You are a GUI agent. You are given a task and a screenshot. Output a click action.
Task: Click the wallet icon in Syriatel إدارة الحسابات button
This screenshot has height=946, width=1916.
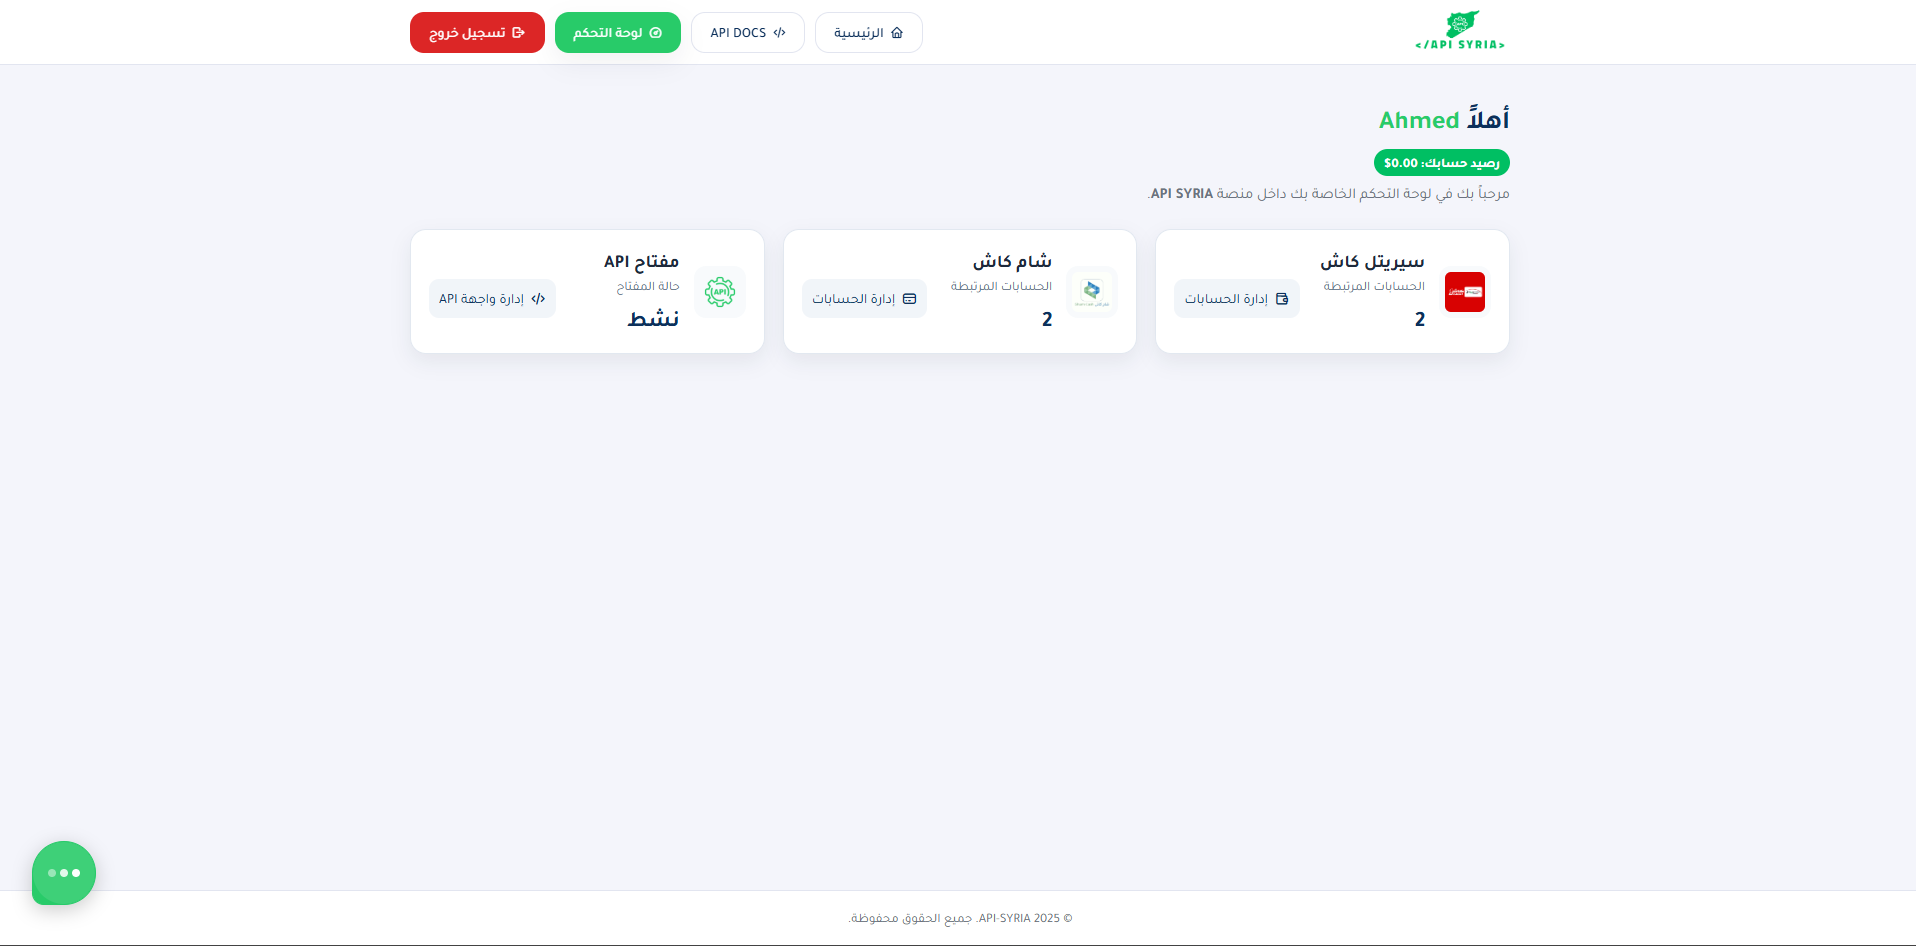point(1283,298)
